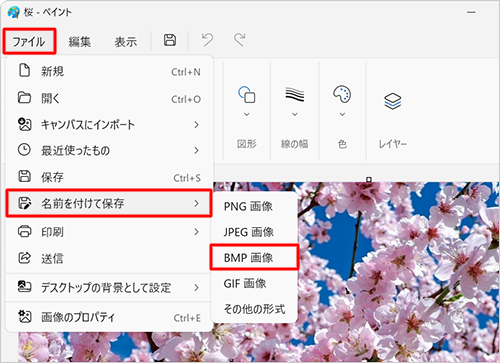Choose PNG 画像 format

coord(254,206)
